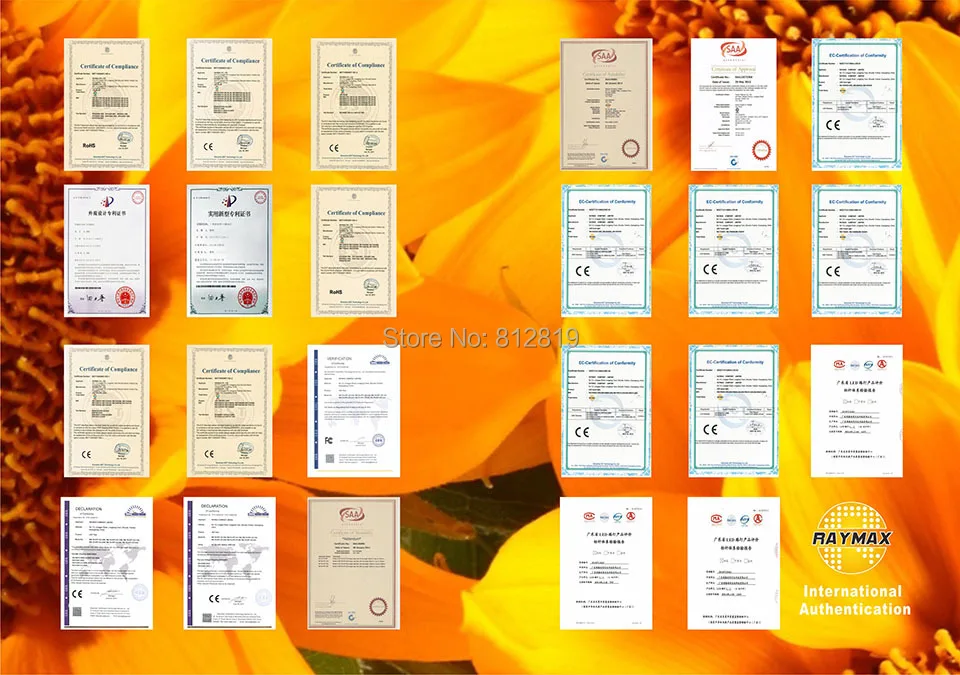Open the FCC Verification certificate

(x=353, y=411)
